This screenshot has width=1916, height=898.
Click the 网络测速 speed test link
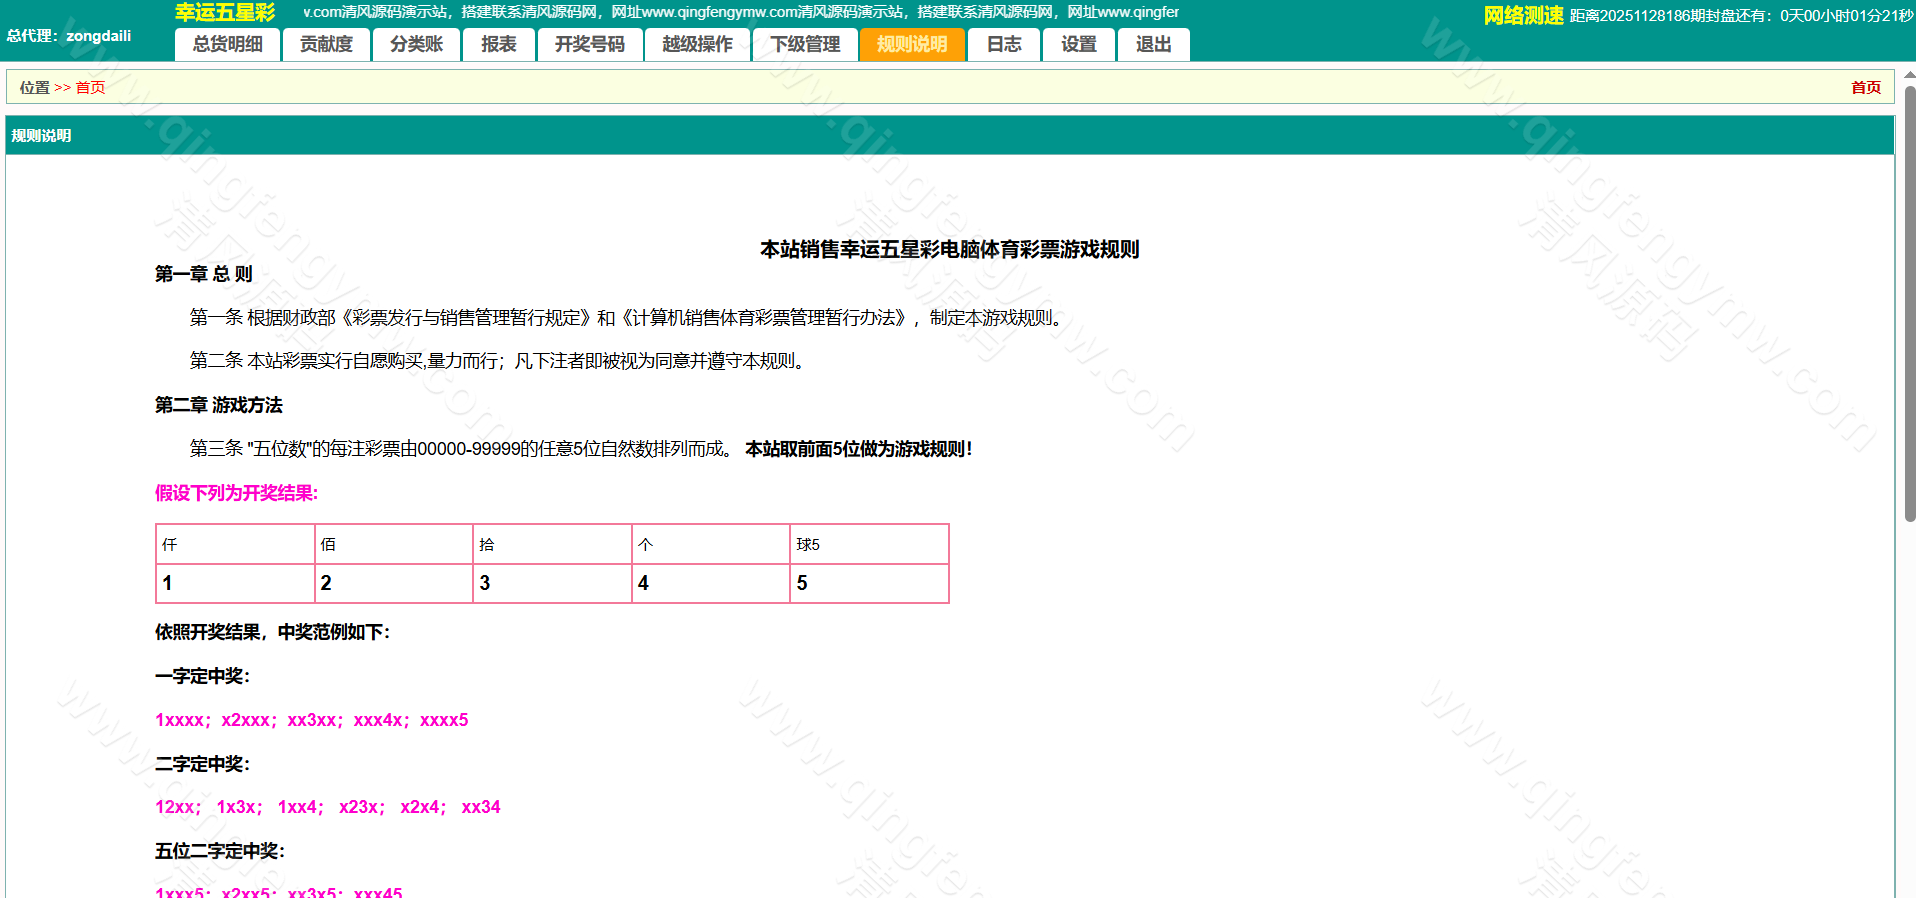coord(1522,15)
